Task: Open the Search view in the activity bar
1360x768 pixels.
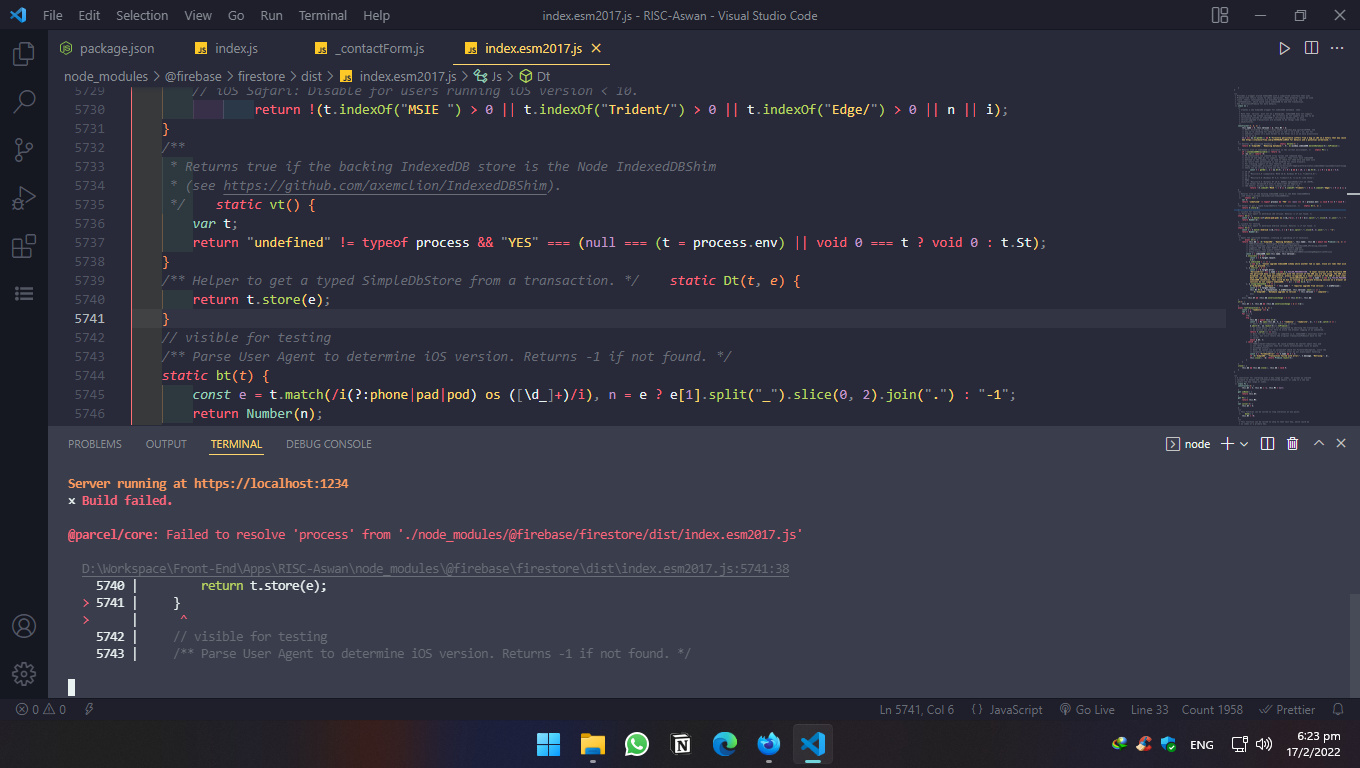Action: point(24,101)
